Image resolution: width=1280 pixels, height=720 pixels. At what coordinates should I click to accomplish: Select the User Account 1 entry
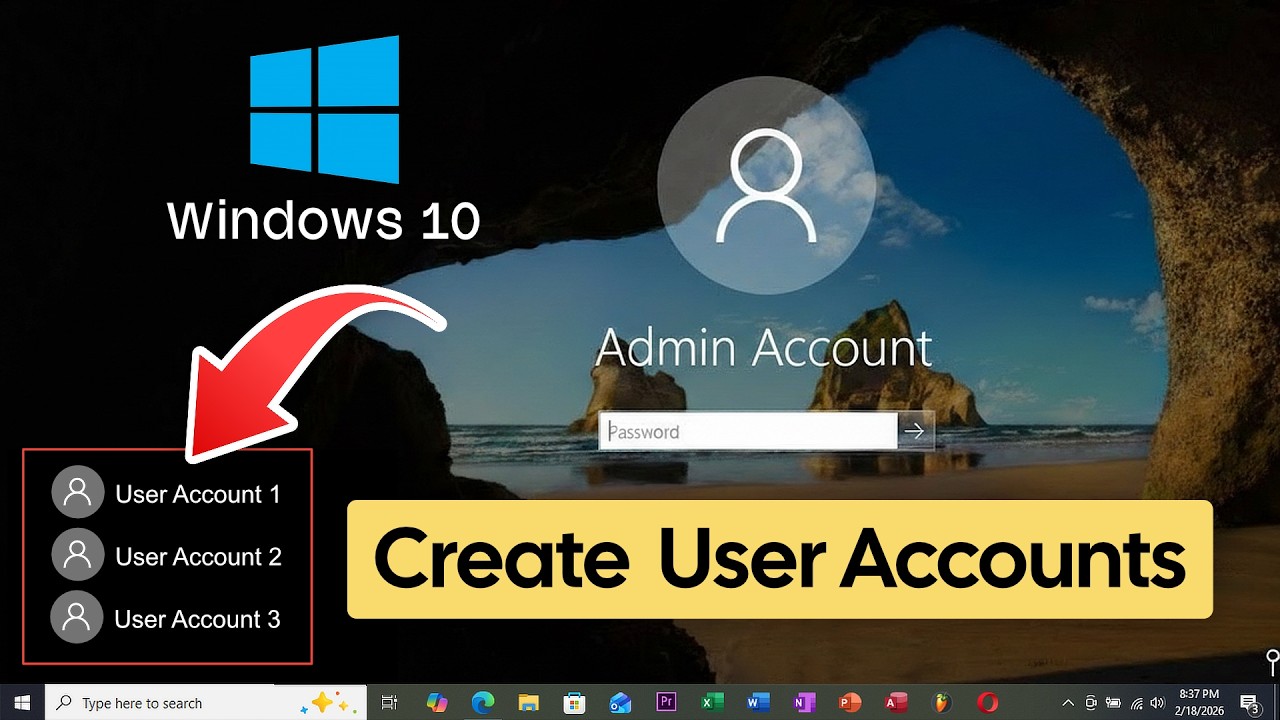pyautogui.click(x=166, y=493)
